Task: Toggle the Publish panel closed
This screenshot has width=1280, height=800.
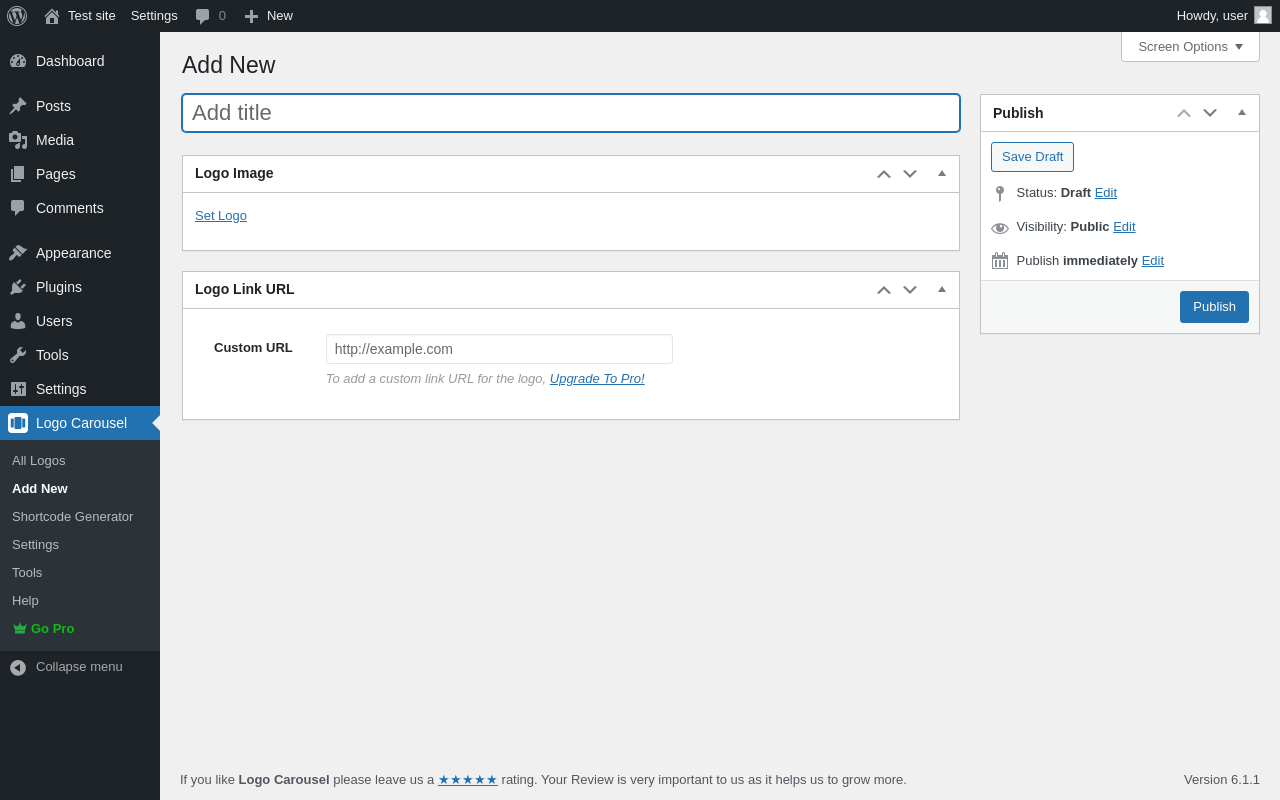Action: pyautogui.click(x=1242, y=113)
